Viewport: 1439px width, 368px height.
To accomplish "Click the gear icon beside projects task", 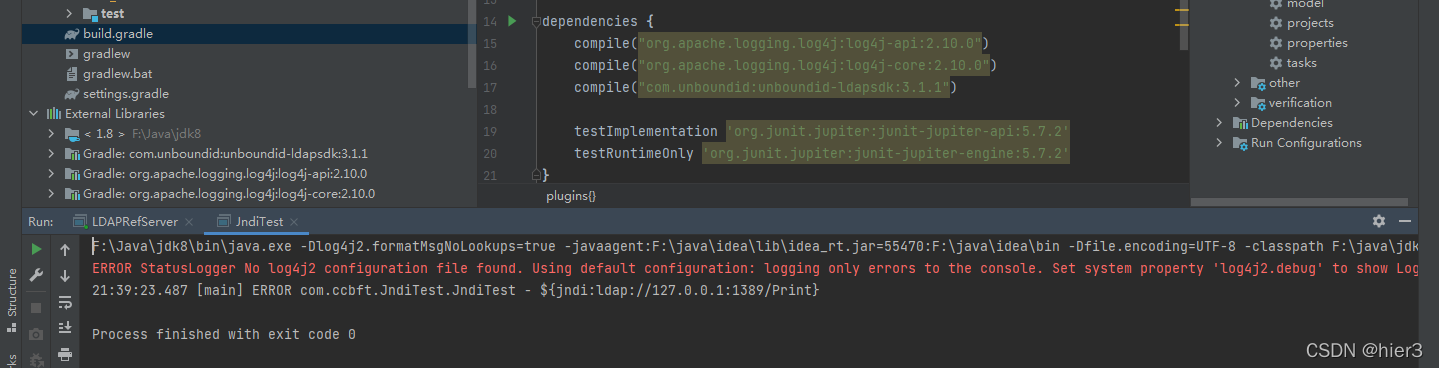I will click(x=1276, y=23).
